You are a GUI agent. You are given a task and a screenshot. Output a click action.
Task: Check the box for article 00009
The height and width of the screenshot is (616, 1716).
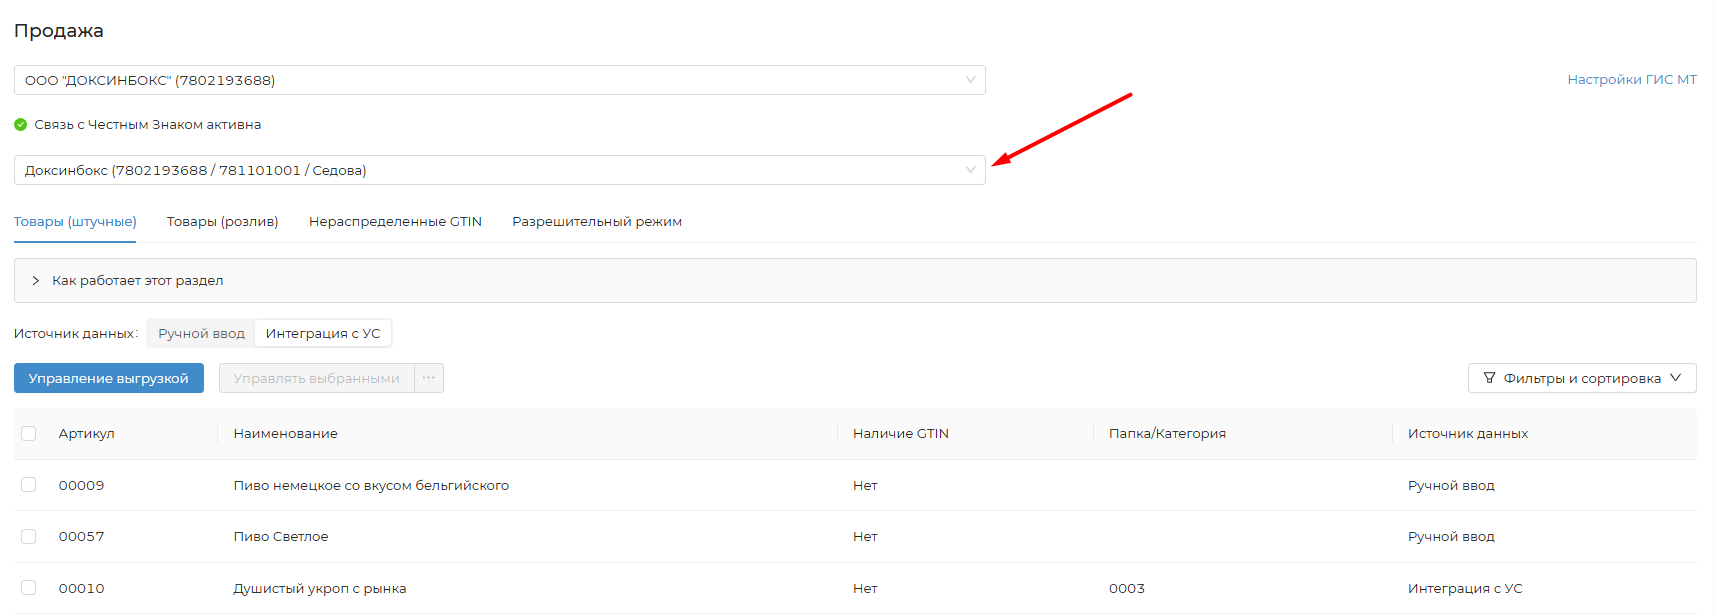29,485
